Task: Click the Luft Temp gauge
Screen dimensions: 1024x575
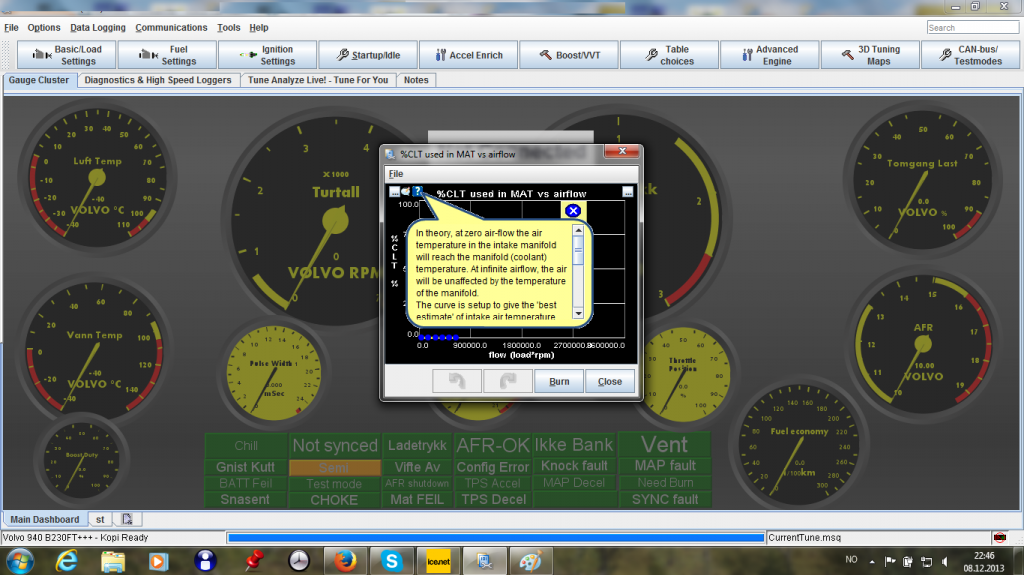Action: pyautogui.click(x=97, y=176)
